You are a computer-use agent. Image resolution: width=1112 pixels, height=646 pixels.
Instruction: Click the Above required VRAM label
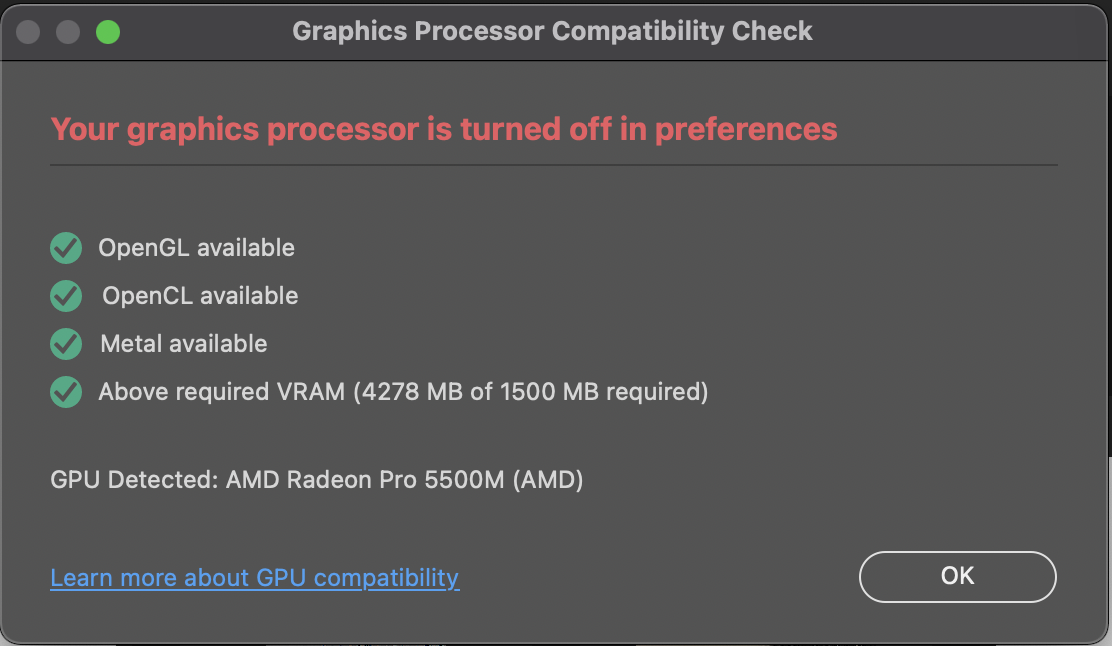(221, 391)
